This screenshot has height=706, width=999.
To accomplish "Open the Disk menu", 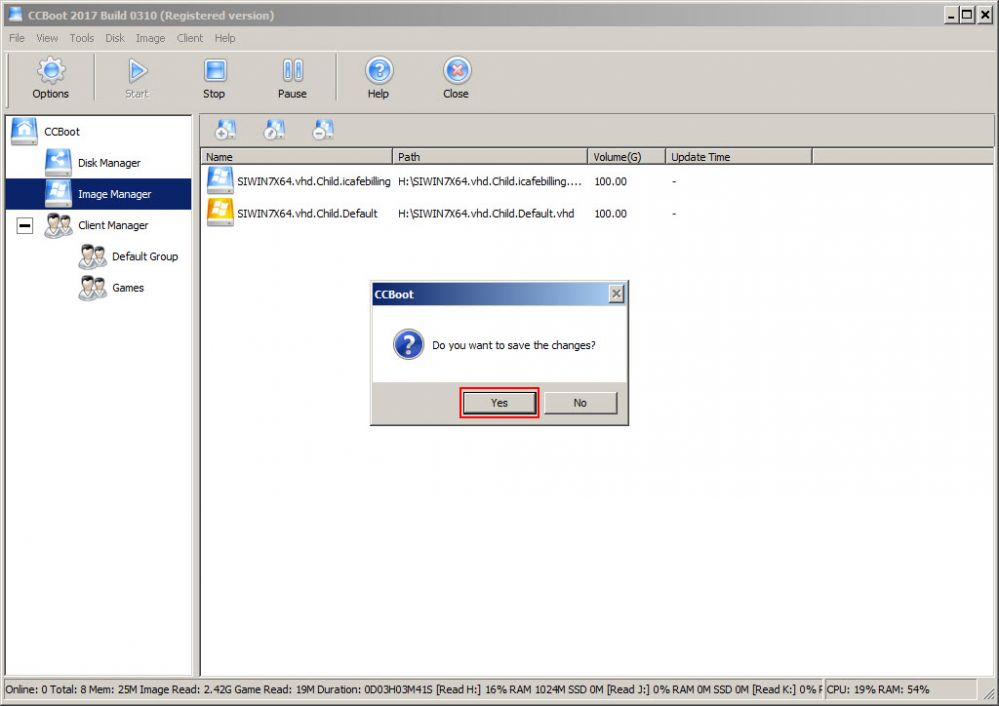I will pos(115,38).
